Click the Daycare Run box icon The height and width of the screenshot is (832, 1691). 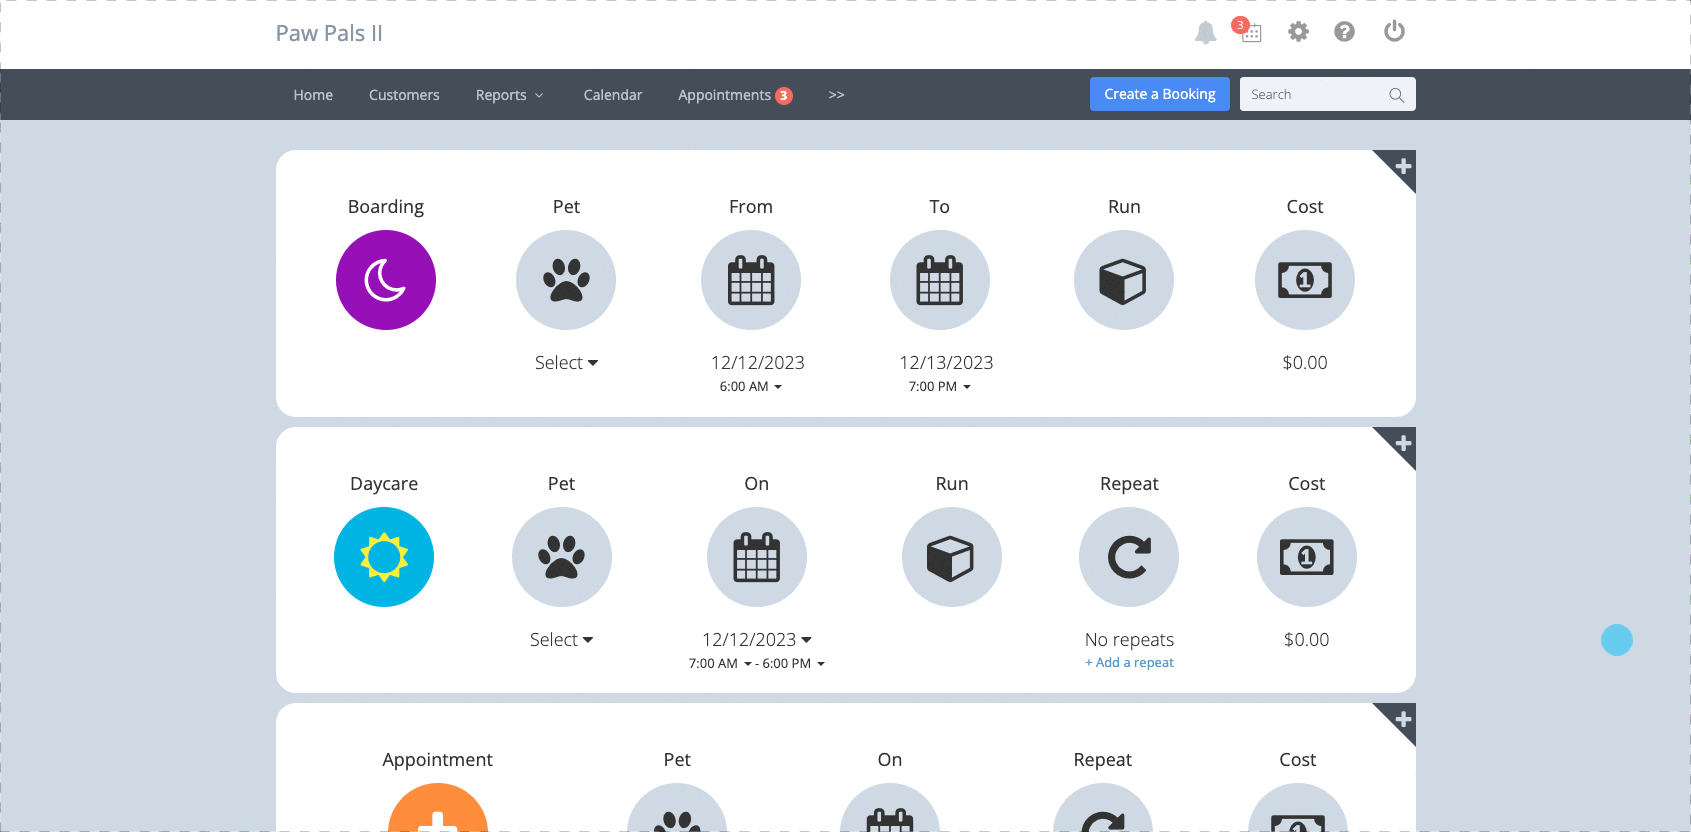click(952, 557)
